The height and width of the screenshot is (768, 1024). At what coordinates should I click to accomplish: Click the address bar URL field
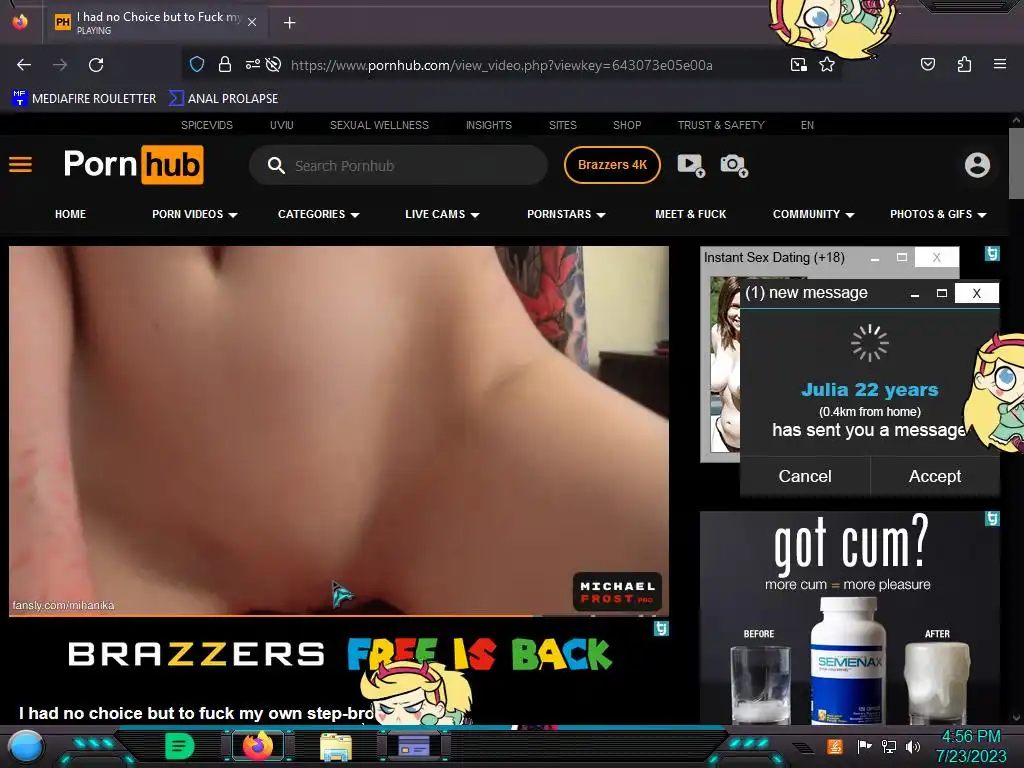click(502, 65)
